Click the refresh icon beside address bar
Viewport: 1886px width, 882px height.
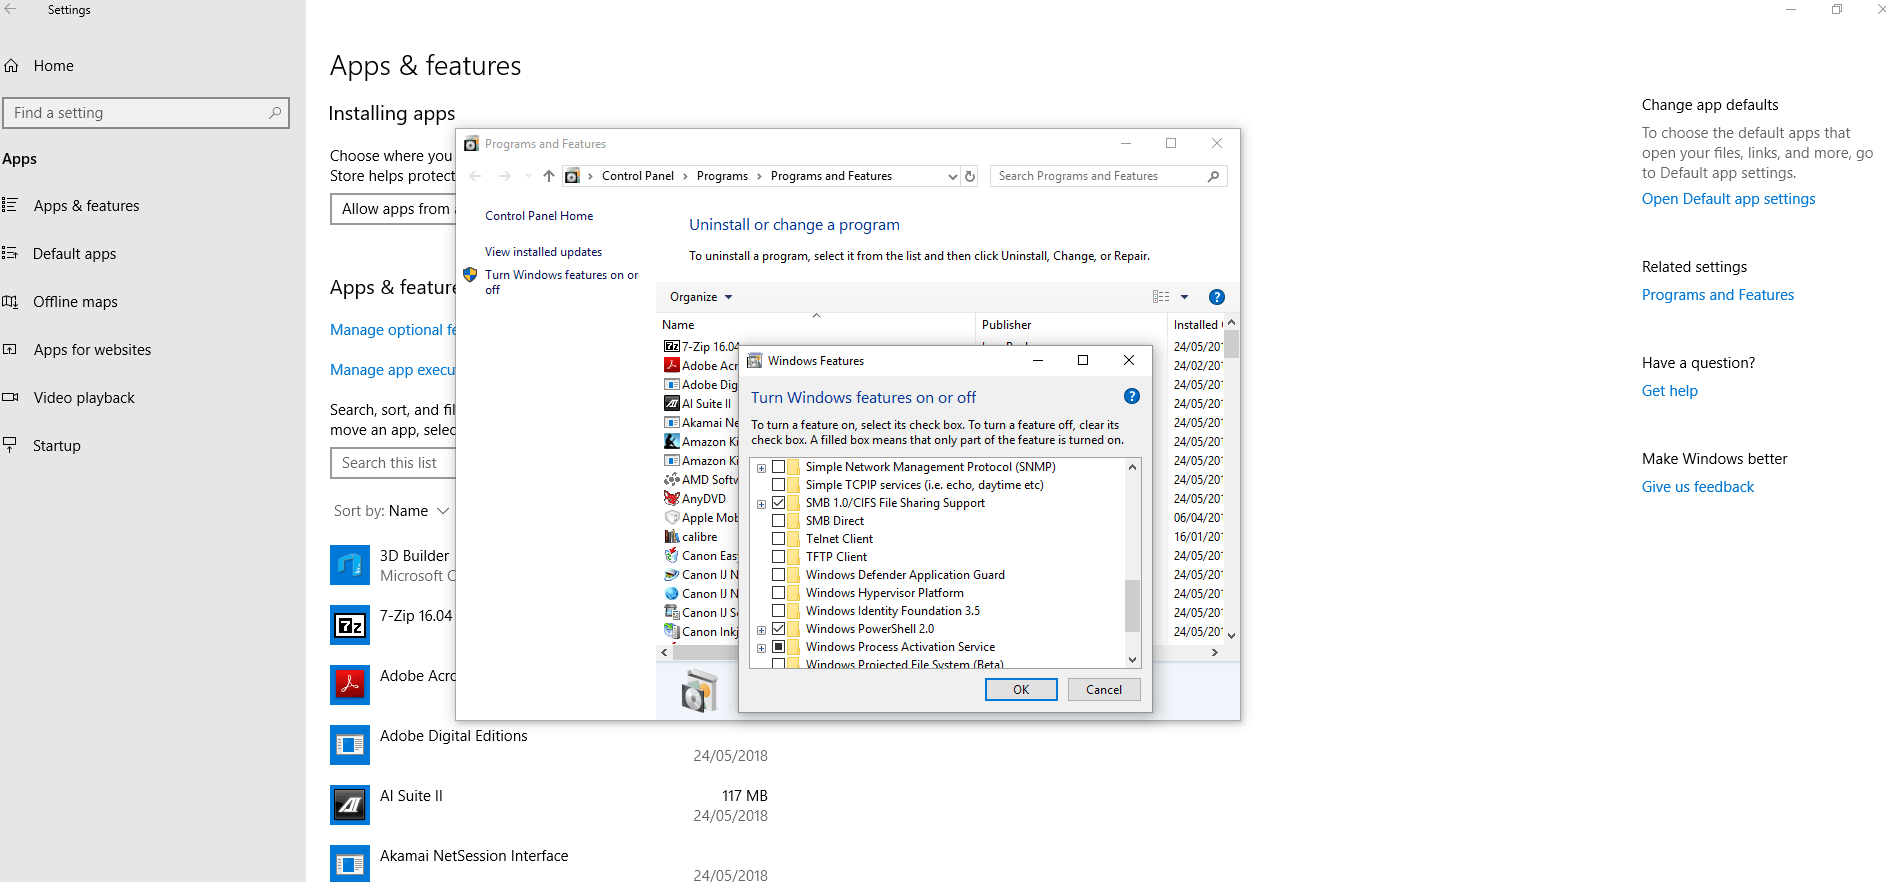click(x=969, y=176)
